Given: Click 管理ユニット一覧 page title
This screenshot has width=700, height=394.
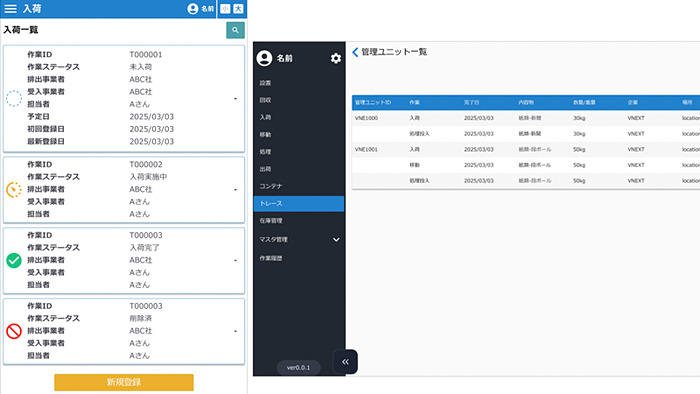Looking at the screenshot, I should coord(394,52).
